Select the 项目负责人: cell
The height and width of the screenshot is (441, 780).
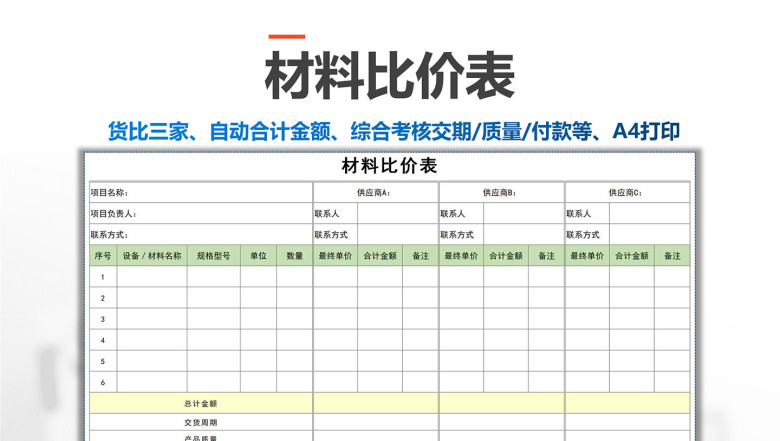201,213
